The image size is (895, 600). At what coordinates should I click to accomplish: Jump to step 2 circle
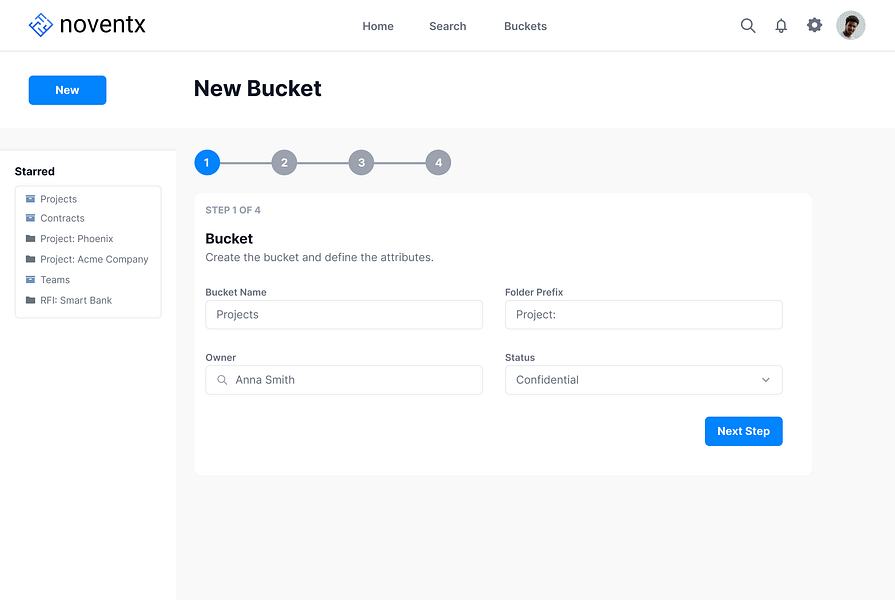pyautogui.click(x=284, y=163)
